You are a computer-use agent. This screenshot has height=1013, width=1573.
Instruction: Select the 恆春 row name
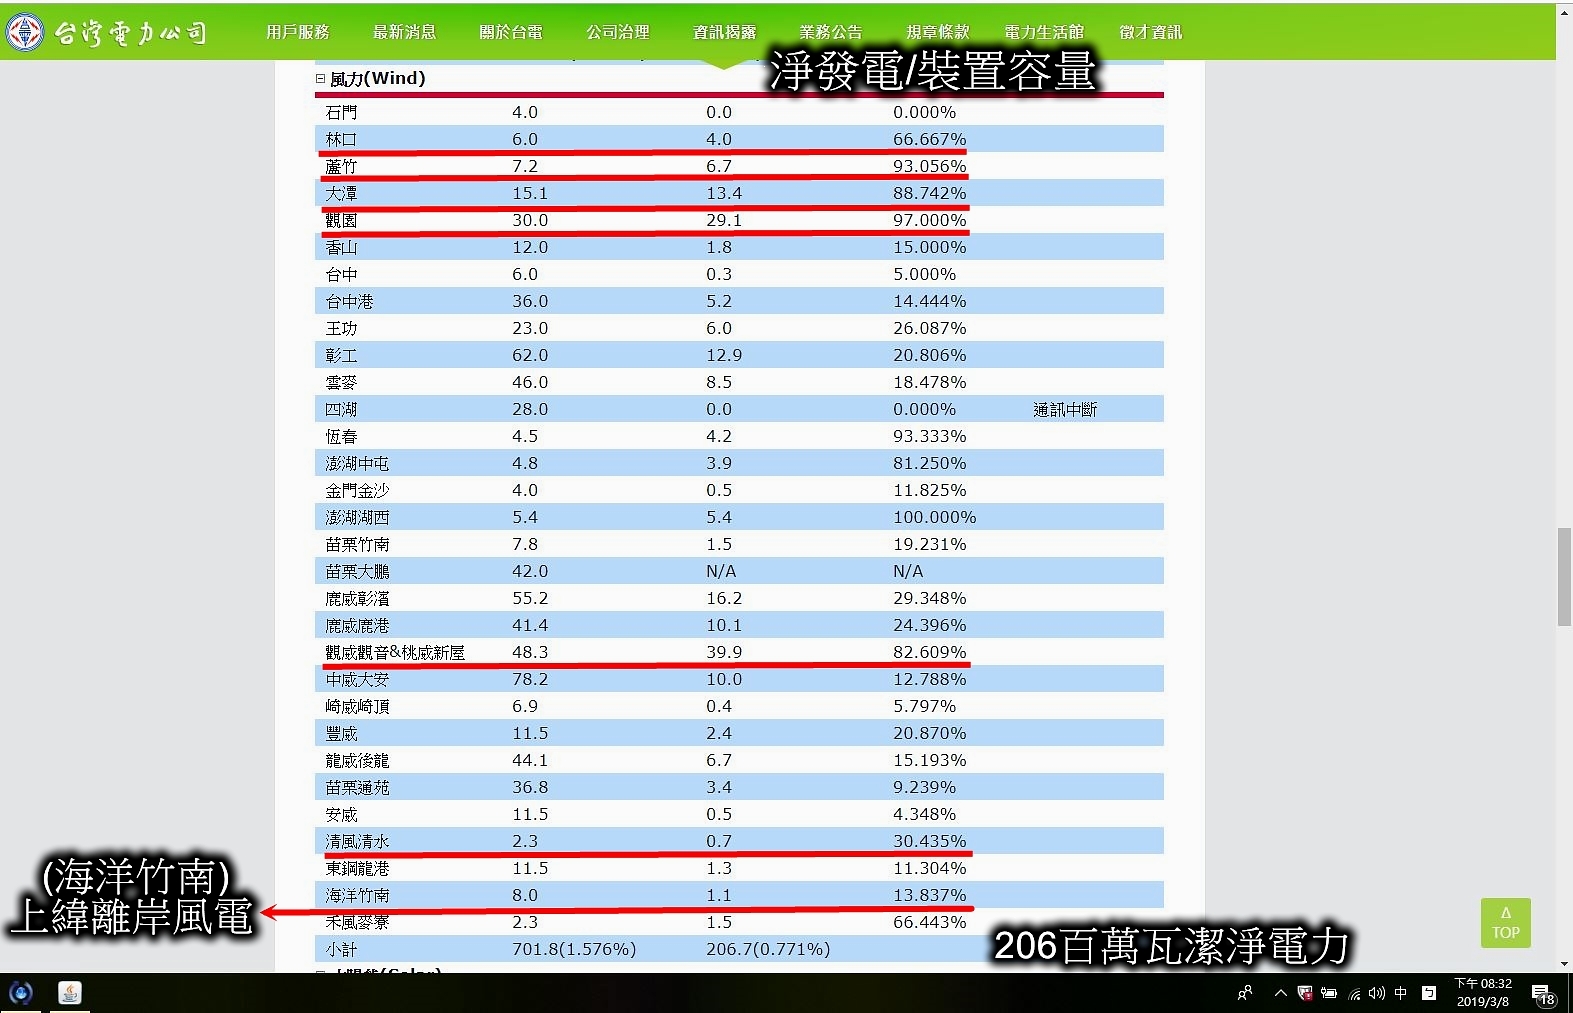(x=341, y=436)
